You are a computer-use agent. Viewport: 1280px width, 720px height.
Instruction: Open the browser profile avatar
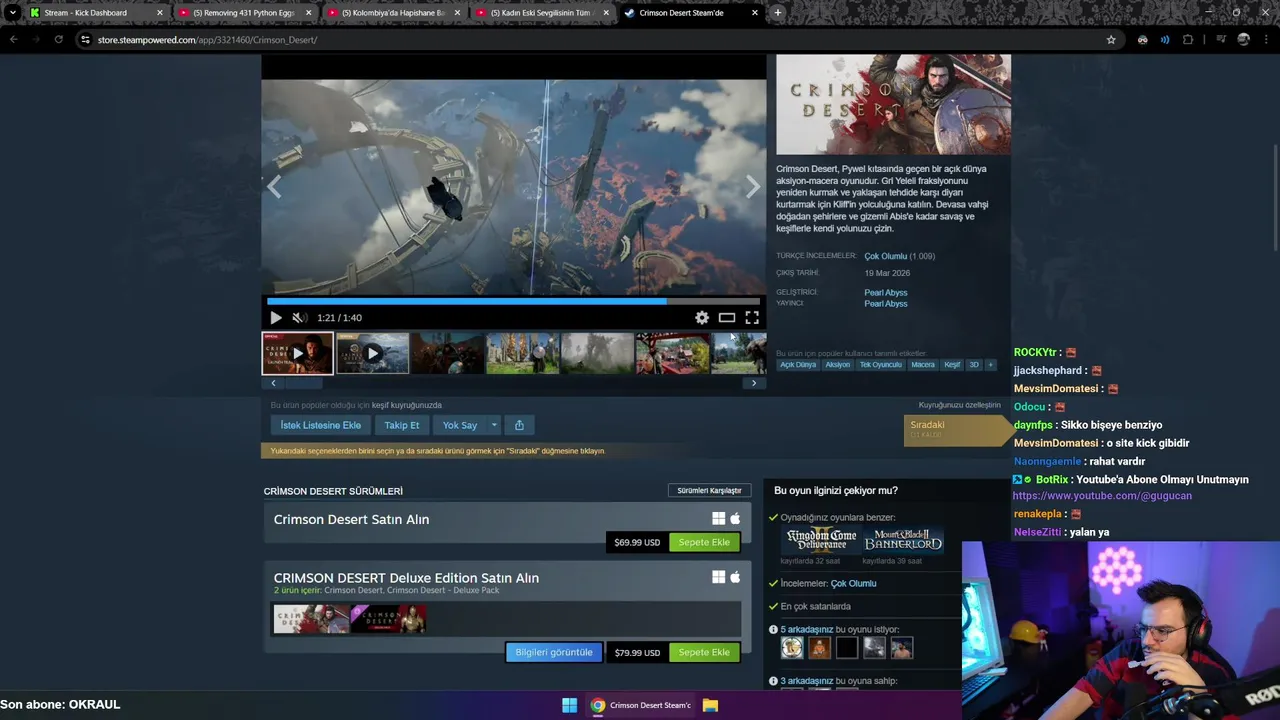tap(1243, 39)
